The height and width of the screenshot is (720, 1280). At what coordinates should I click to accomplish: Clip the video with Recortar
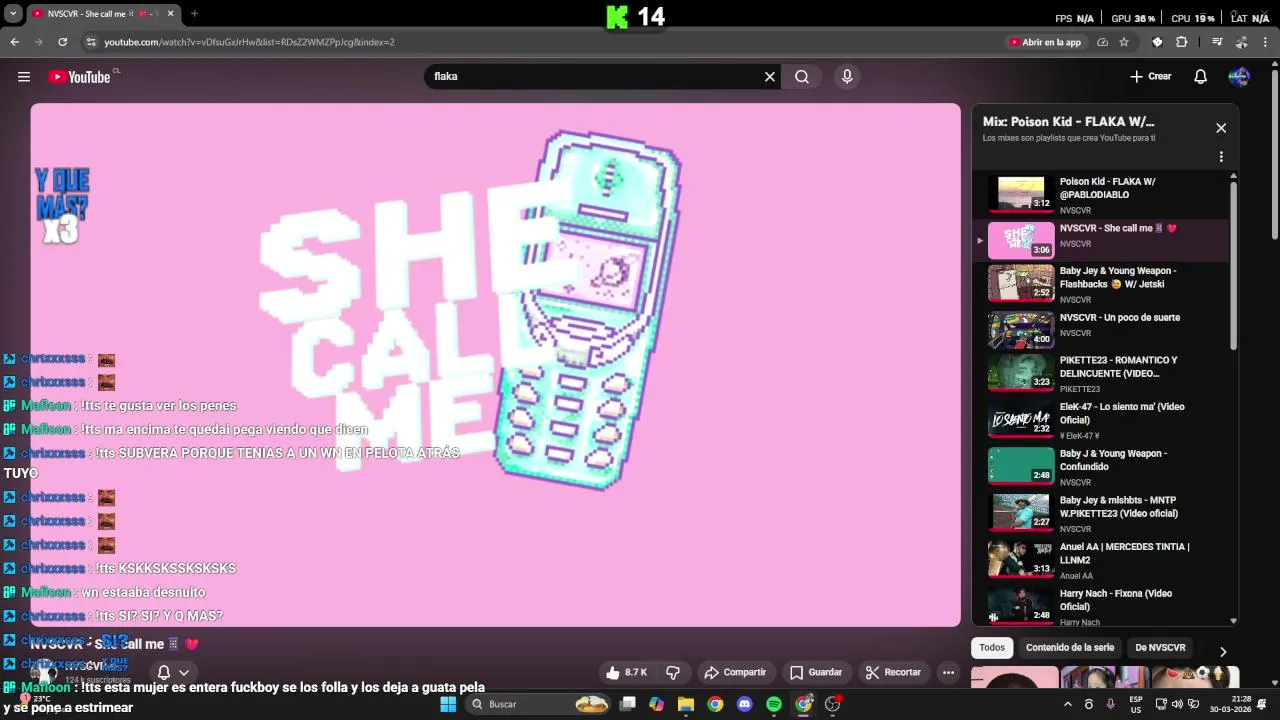pos(893,673)
